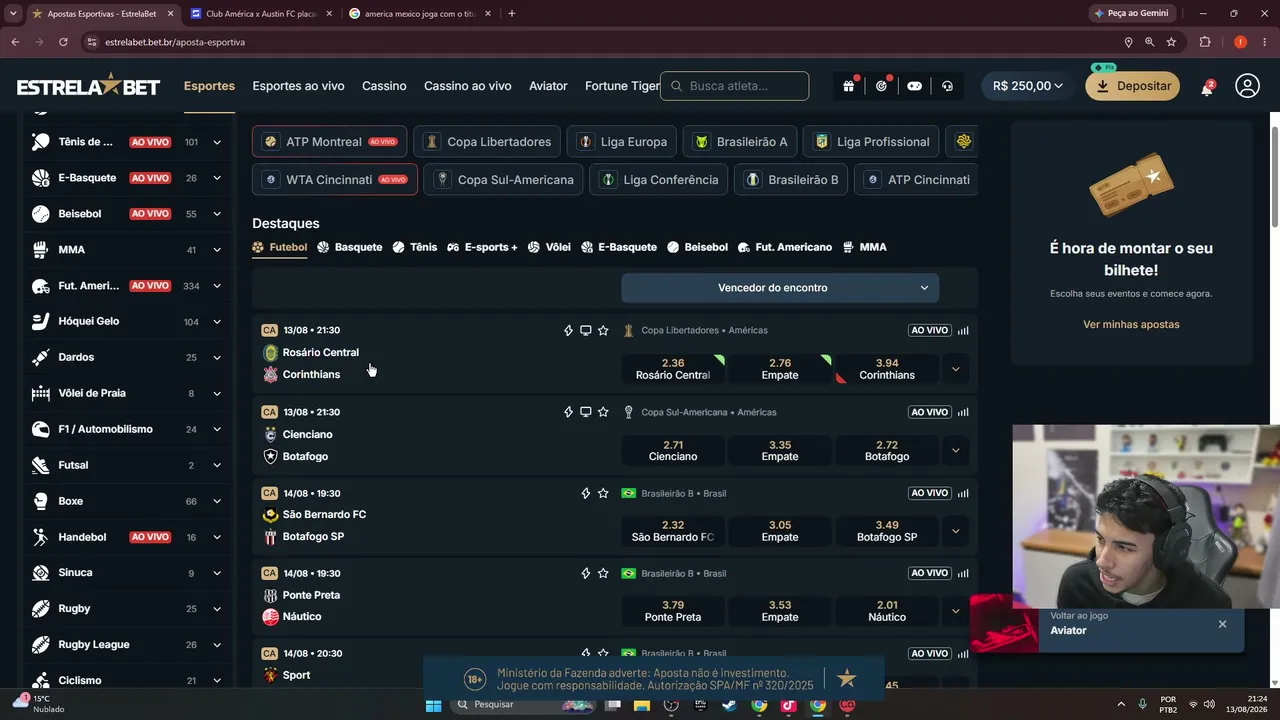Screen dimensions: 1280x720
Task: Close the Aviator return-to-game popup
Action: click(x=1222, y=624)
